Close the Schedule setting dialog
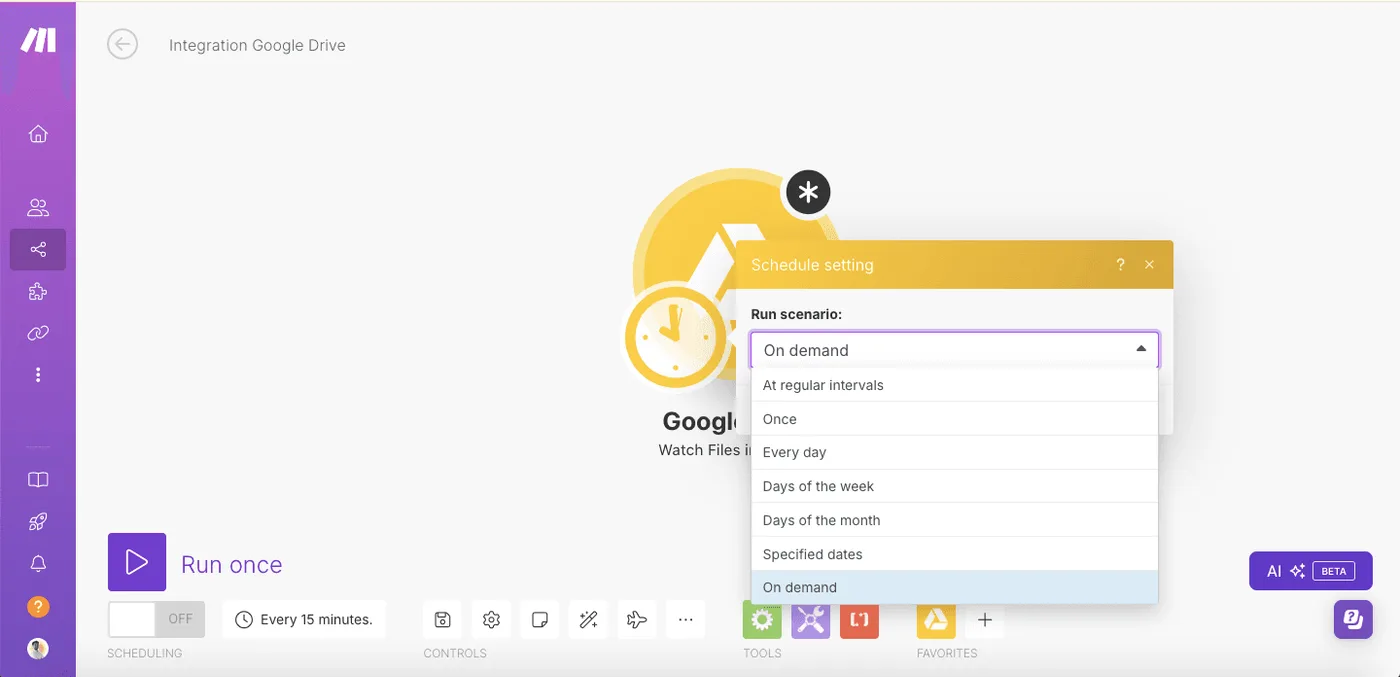The width and height of the screenshot is (1400, 677). coord(1149,265)
